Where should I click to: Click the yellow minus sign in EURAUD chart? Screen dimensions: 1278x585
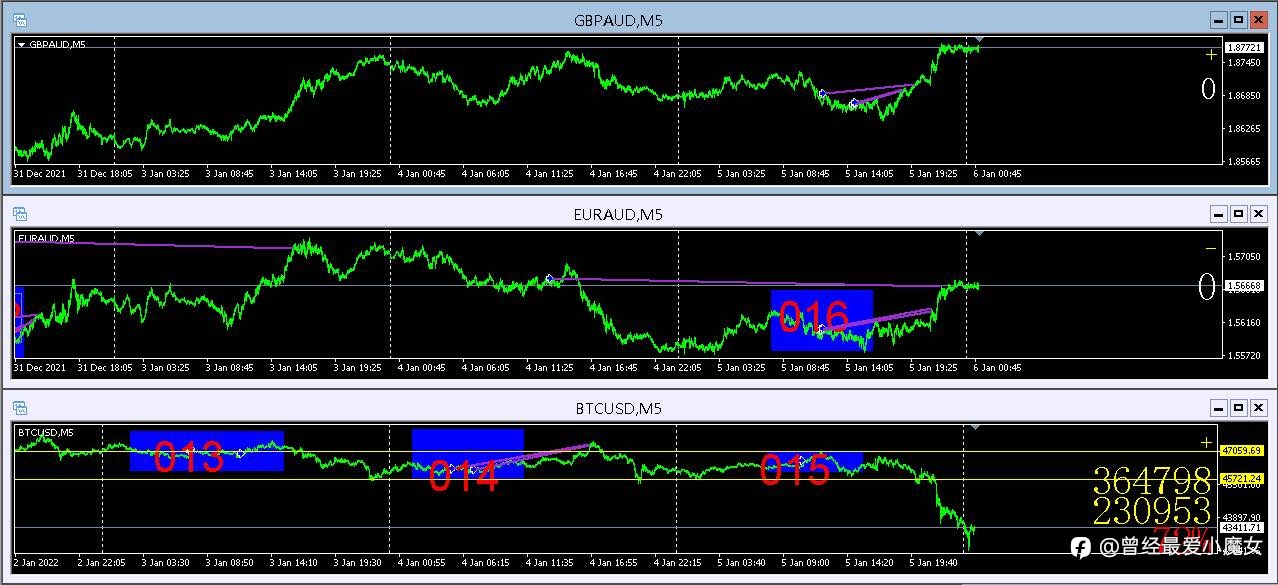click(x=1211, y=248)
